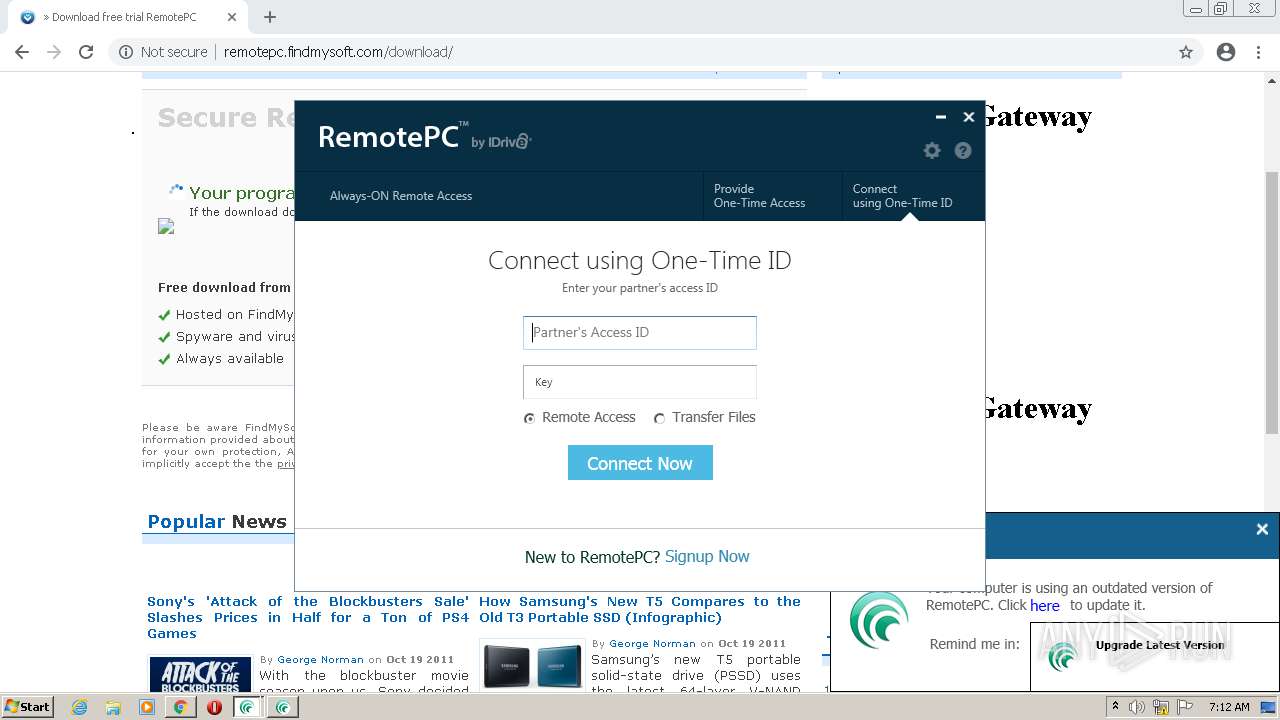Switch to second RemotePC taskbar item
This screenshot has width=1280, height=720.
tap(282, 707)
